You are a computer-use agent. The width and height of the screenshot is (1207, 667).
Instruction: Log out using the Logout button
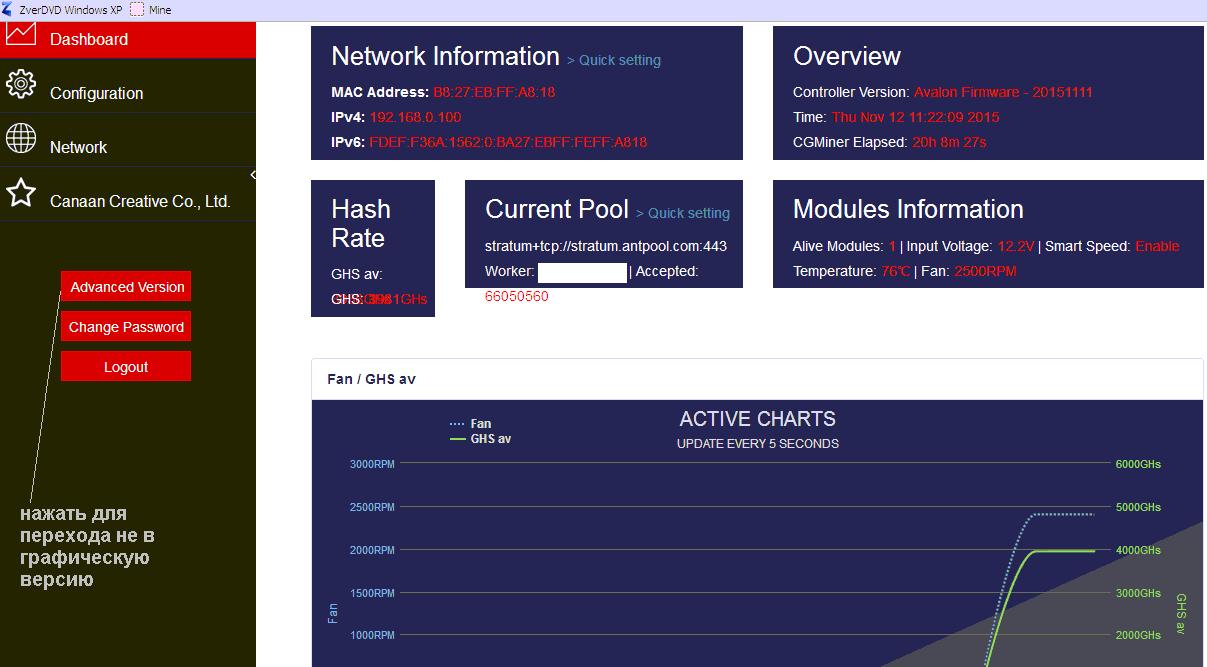(x=126, y=367)
